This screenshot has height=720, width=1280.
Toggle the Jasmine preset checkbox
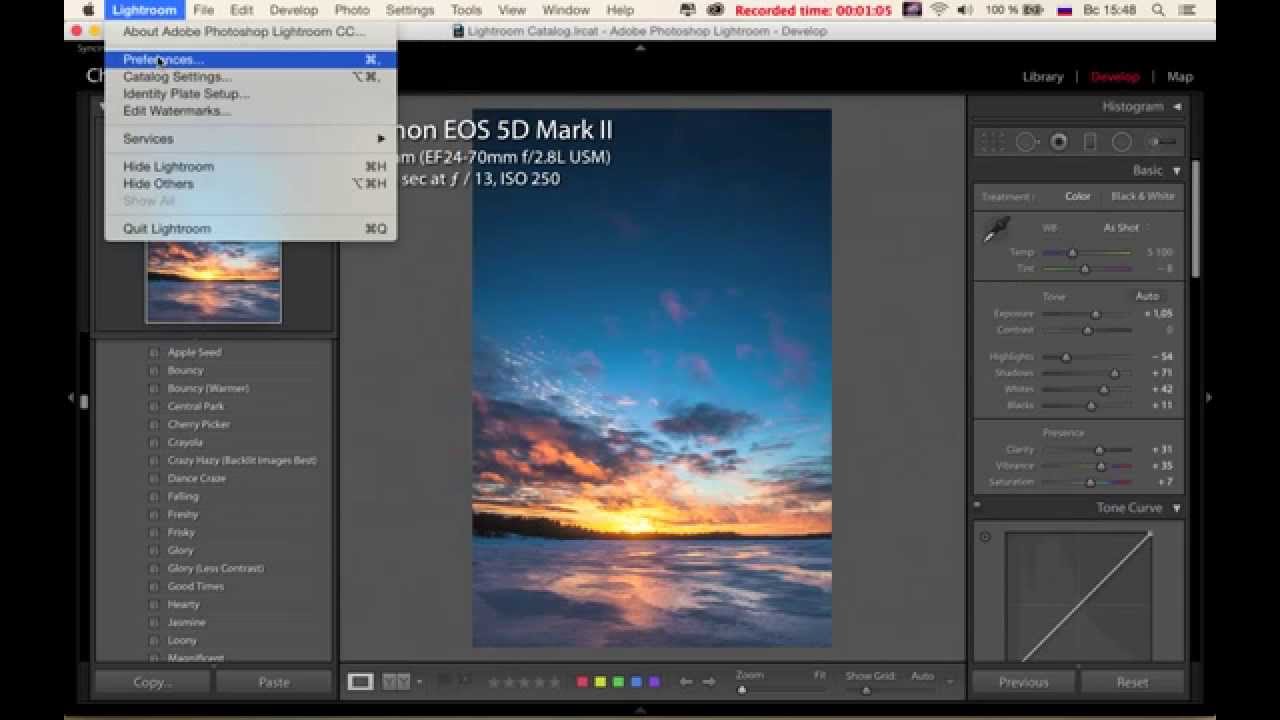point(154,622)
